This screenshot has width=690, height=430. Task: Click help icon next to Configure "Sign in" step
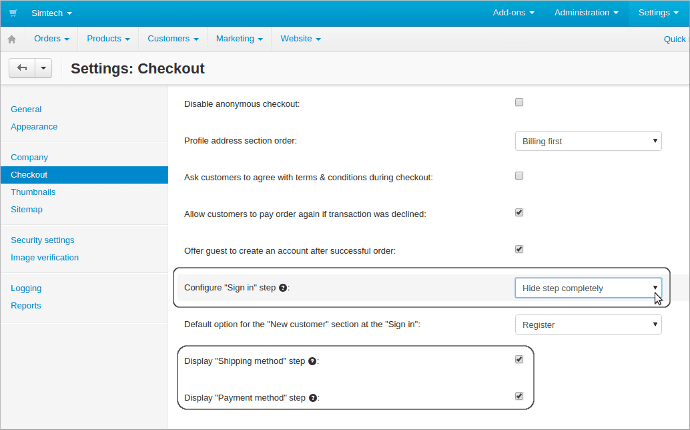(283, 288)
